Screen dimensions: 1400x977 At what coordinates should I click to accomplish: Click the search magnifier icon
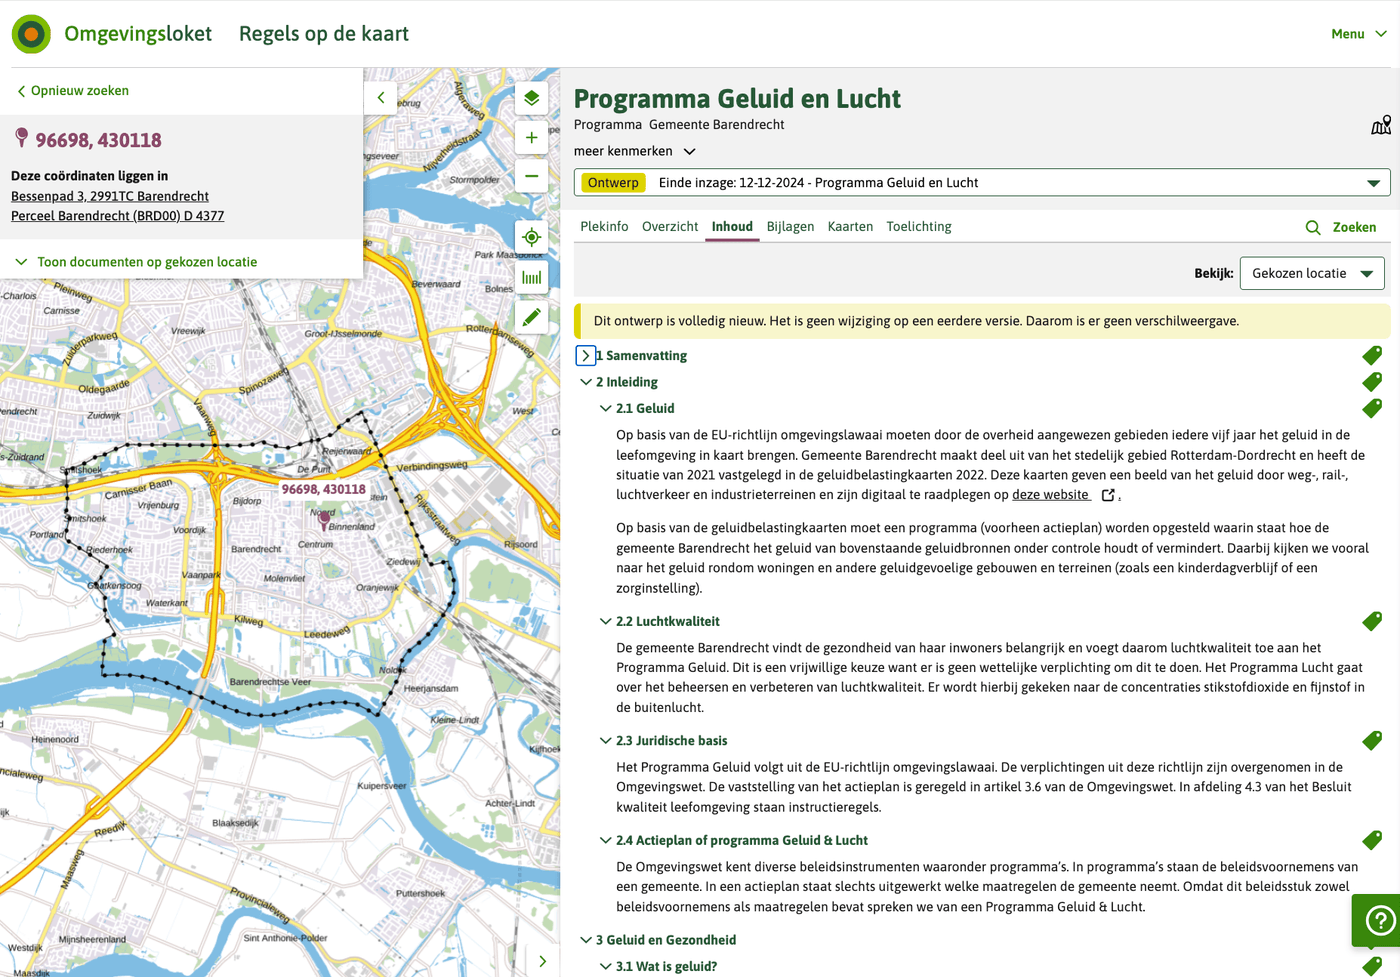point(1313,228)
